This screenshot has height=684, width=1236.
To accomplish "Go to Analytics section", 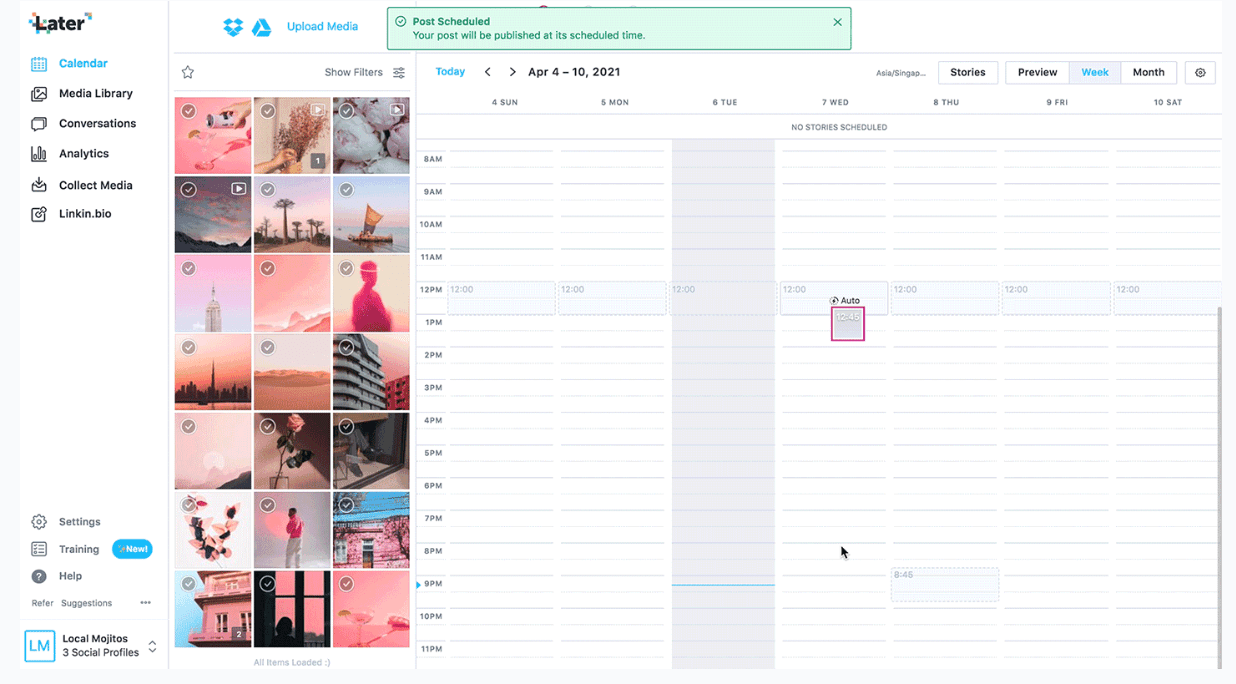I will pyautogui.click(x=84, y=154).
